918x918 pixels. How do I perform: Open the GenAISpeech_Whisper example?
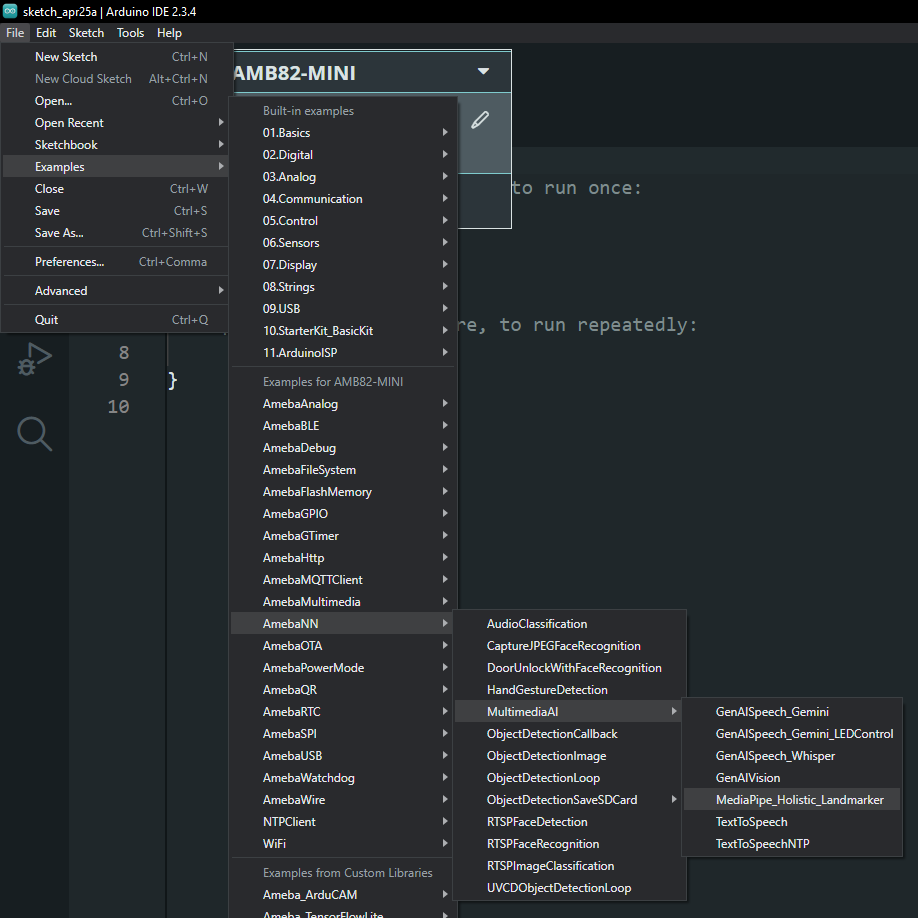pyautogui.click(x=792, y=756)
